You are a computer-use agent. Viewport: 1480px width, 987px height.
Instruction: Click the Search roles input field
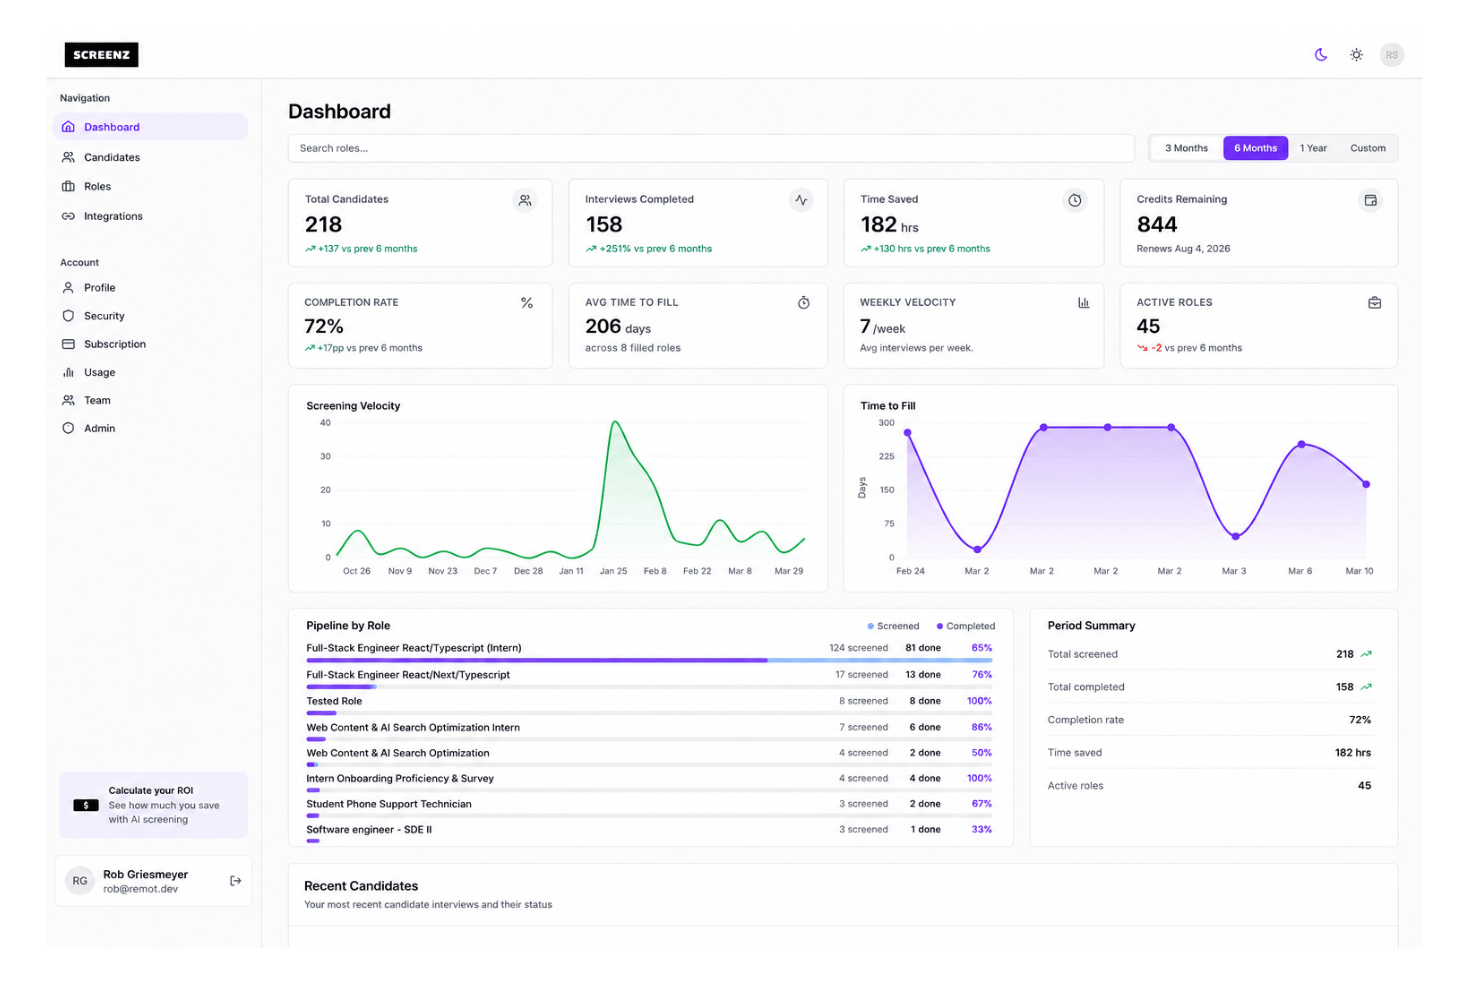(x=711, y=148)
